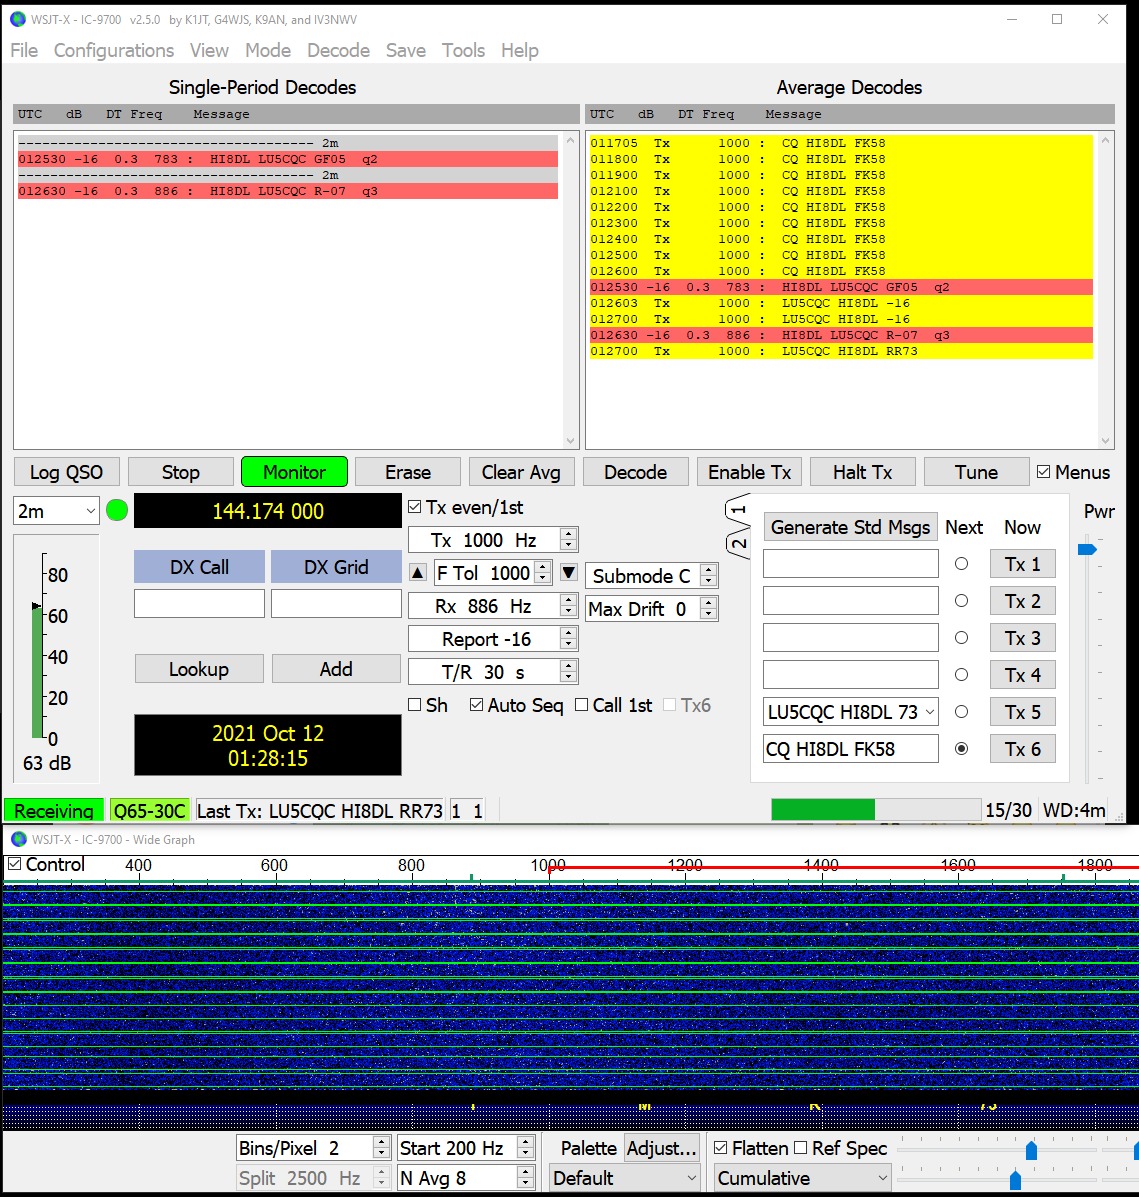
Task: Expand the Palette Default dropdown
Action: (x=624, y=1178)
